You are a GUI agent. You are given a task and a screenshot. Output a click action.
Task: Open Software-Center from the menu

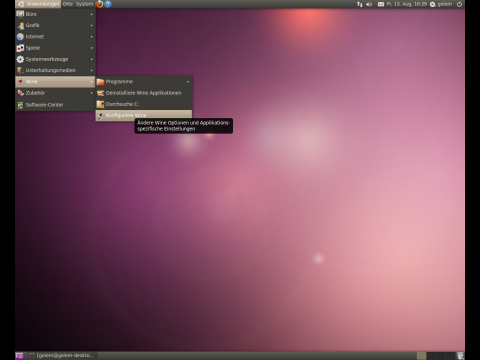point(55,105)
